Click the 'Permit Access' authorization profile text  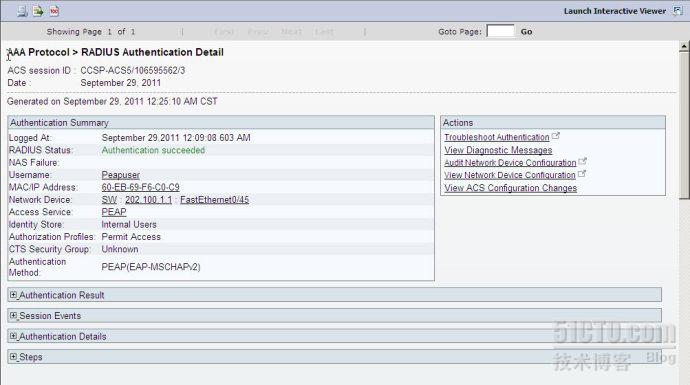(131, 237)
